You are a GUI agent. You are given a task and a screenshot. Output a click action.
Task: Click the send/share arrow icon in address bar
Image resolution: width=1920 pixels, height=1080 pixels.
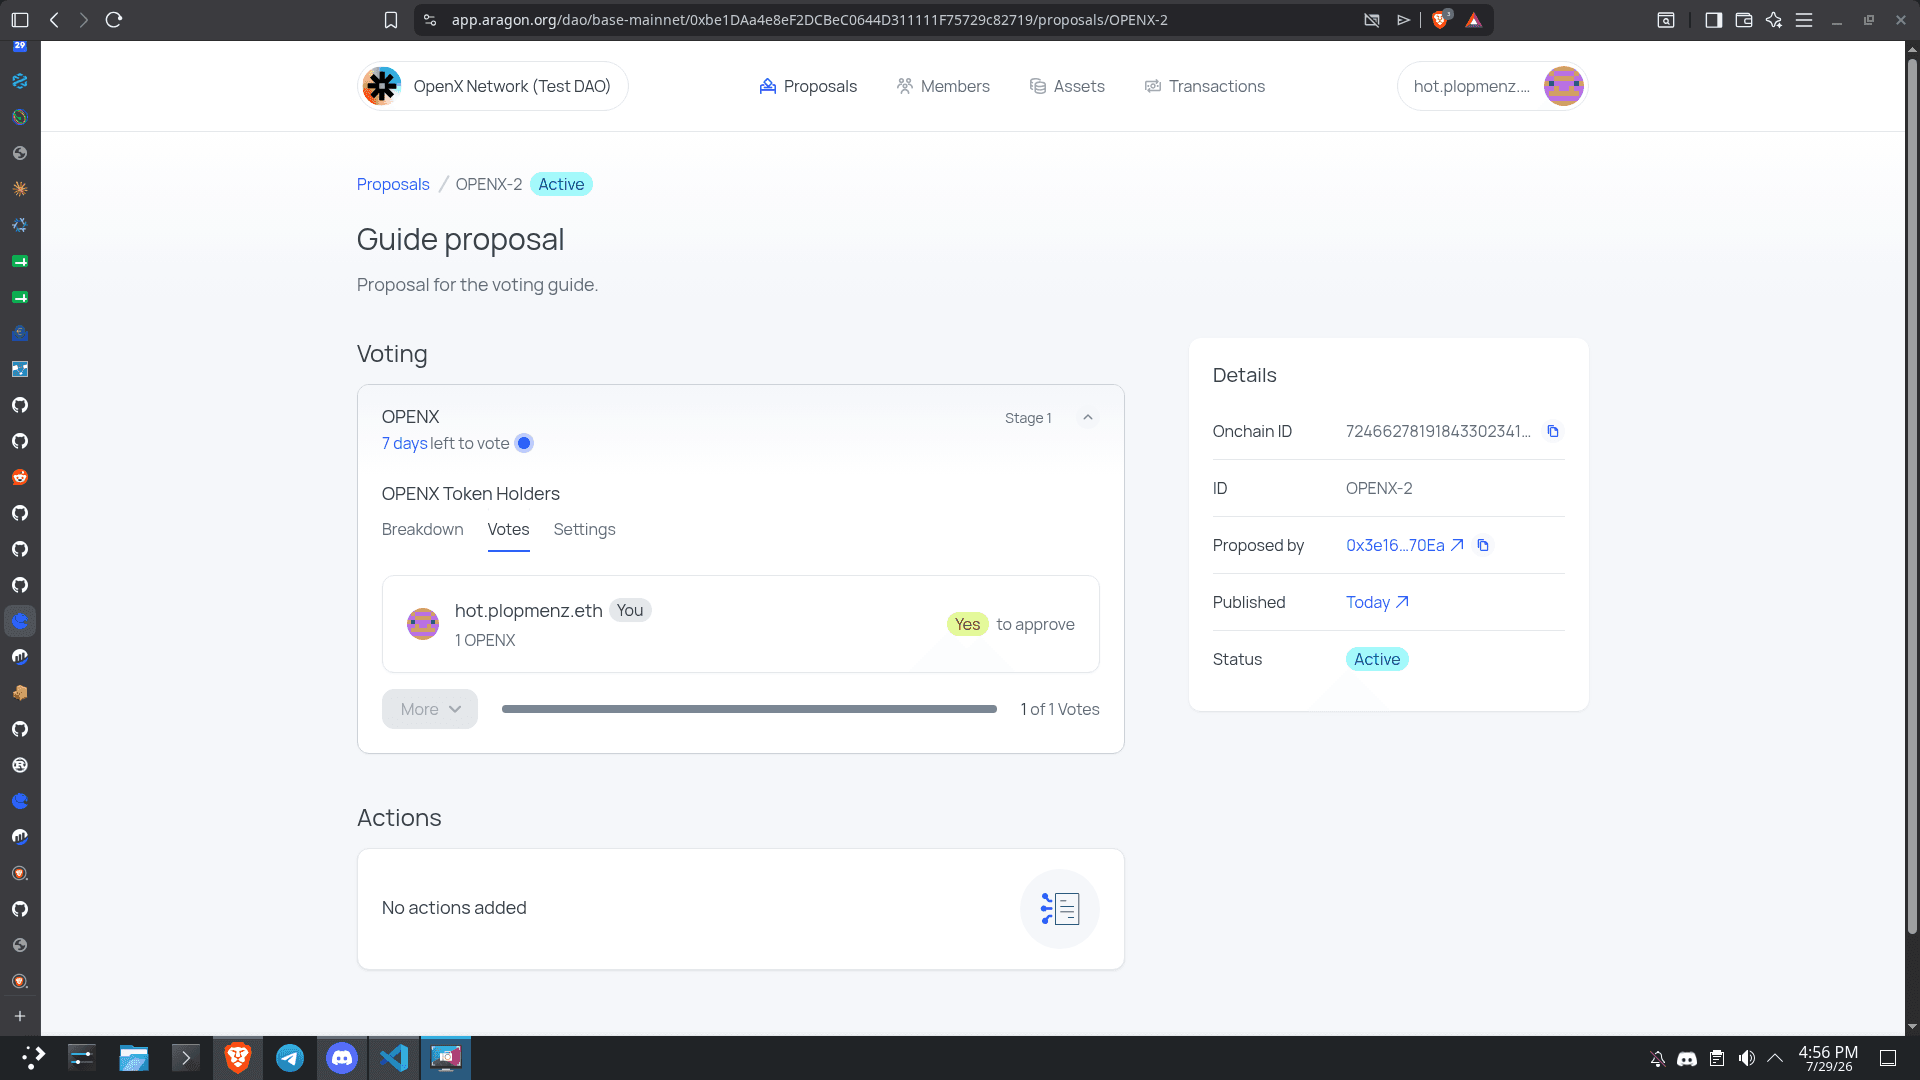pyautogui.click(x=1404, y=20)
